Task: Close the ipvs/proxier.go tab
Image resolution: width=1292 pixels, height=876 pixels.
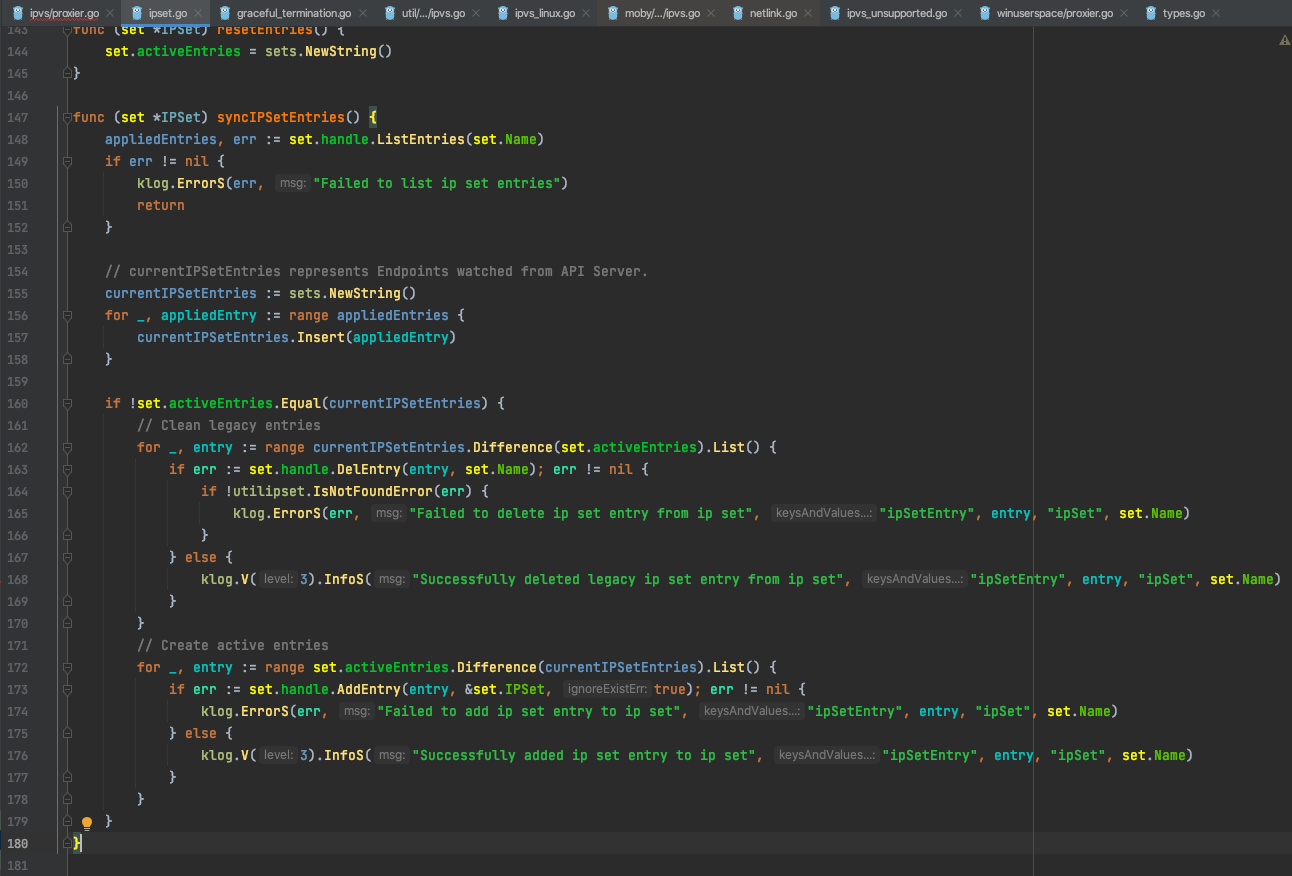Action: pos(109,14)
